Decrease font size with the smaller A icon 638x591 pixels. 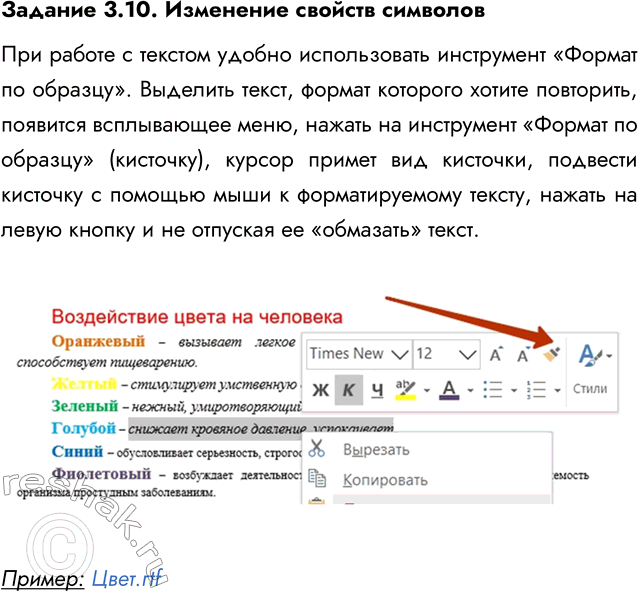pyautogui.click(x=523, y=355)
